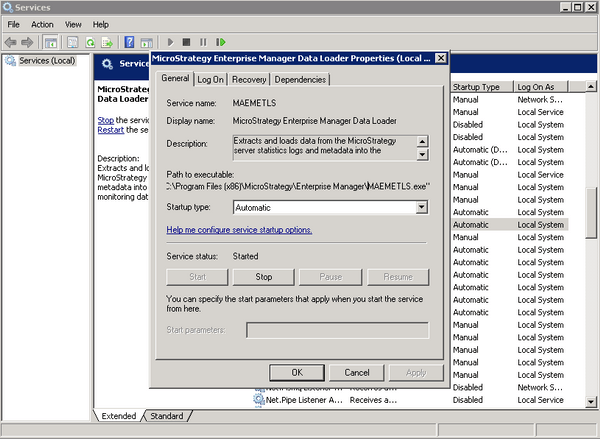Image resolution: width=600 pixels, height=439 pixels.
Task: Click the Stop button in the dialog
Action: pos(264,277)
